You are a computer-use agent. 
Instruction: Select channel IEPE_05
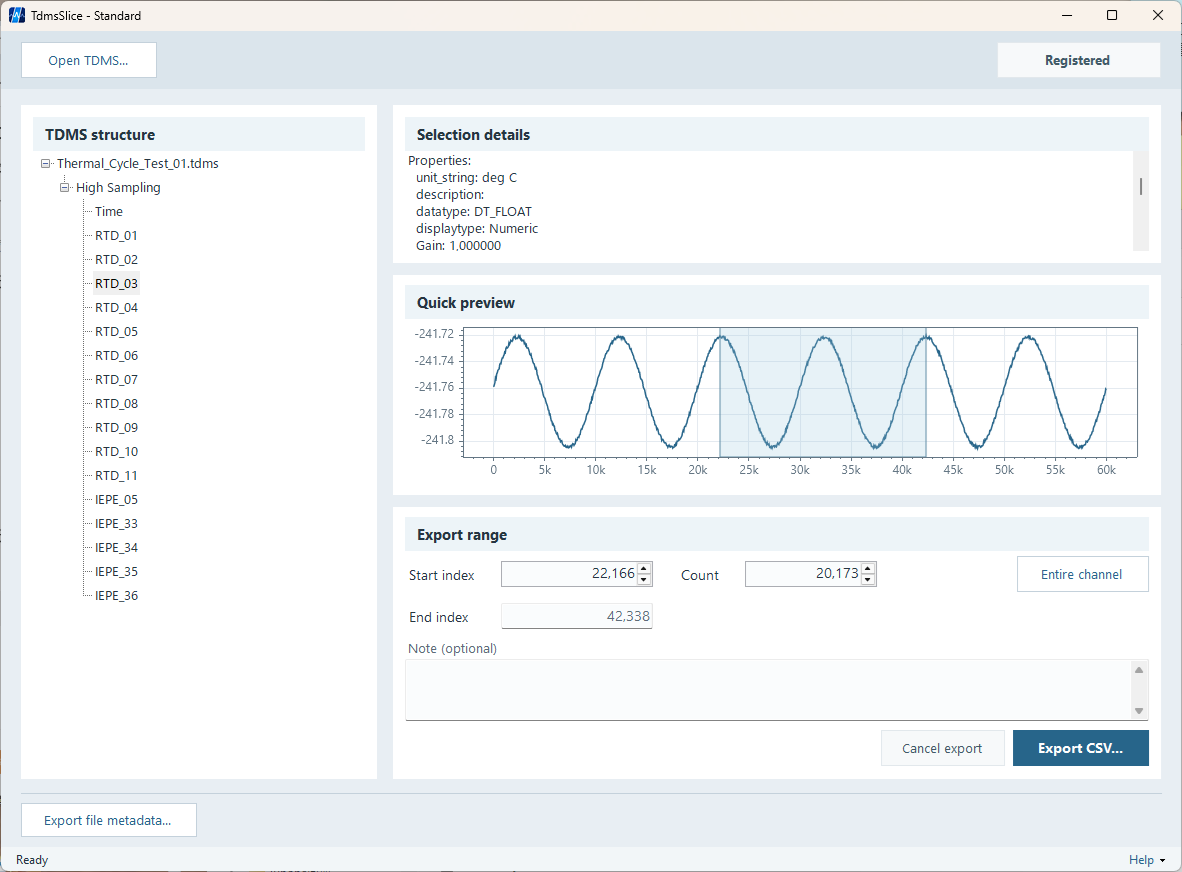click(116, 500)
